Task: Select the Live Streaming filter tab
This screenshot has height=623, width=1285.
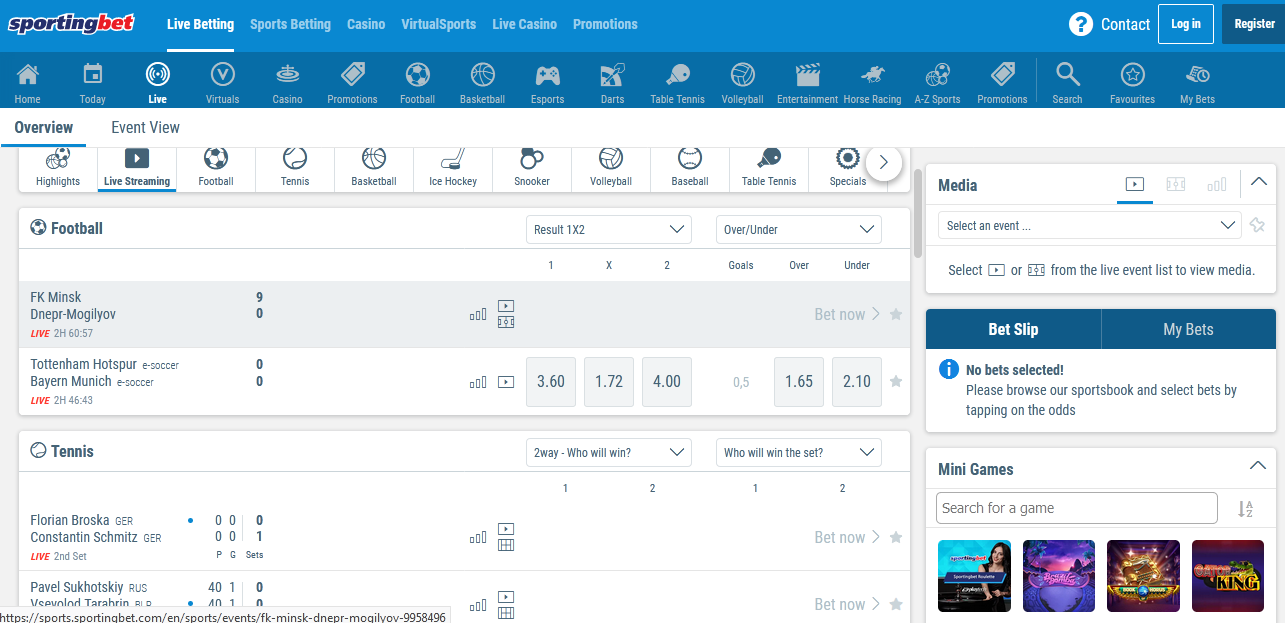Action: pyautogui.click(x=137, y=168)
